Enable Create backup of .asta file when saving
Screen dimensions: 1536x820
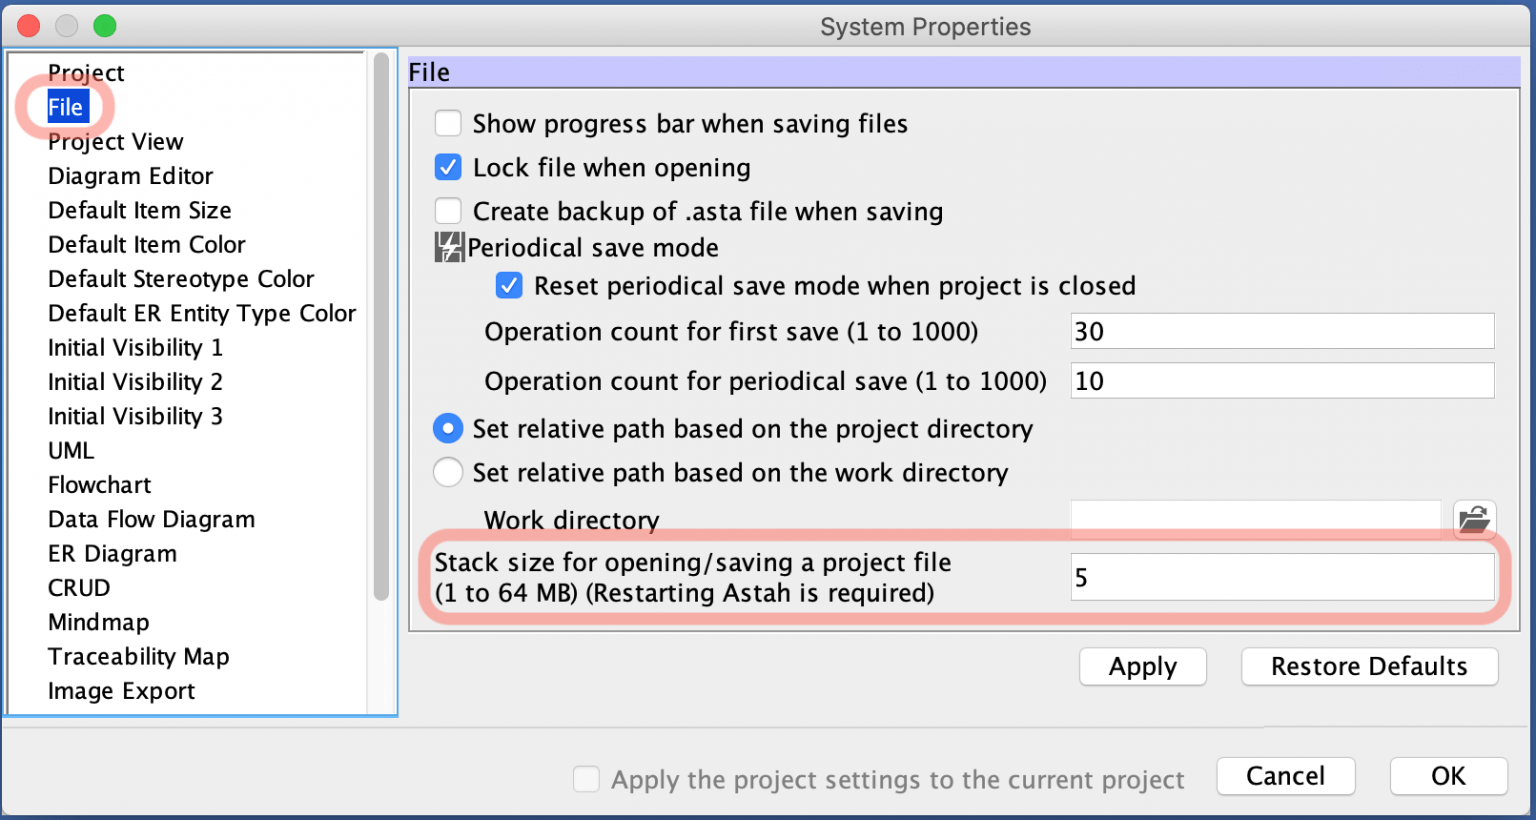click(447, 211)
